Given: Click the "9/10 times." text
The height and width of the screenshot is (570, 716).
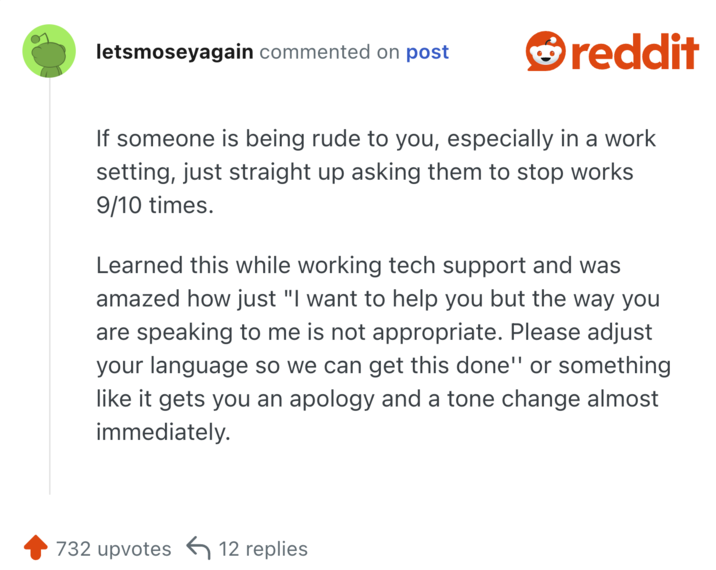Looking at the screenshot, I should tap(154, 204).
